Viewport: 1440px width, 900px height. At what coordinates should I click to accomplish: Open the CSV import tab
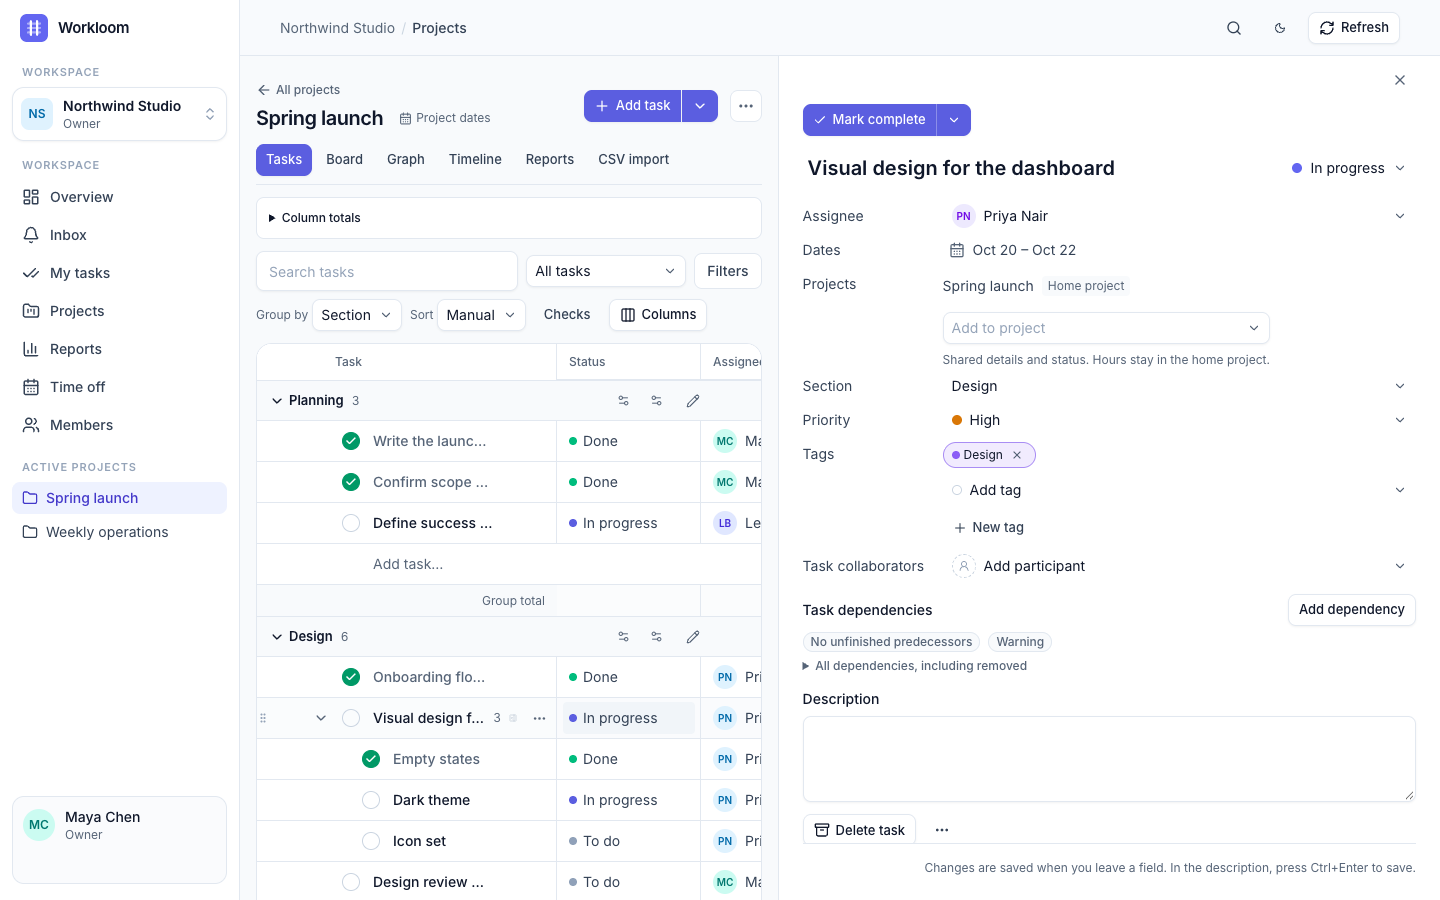[x=634, y=160]
